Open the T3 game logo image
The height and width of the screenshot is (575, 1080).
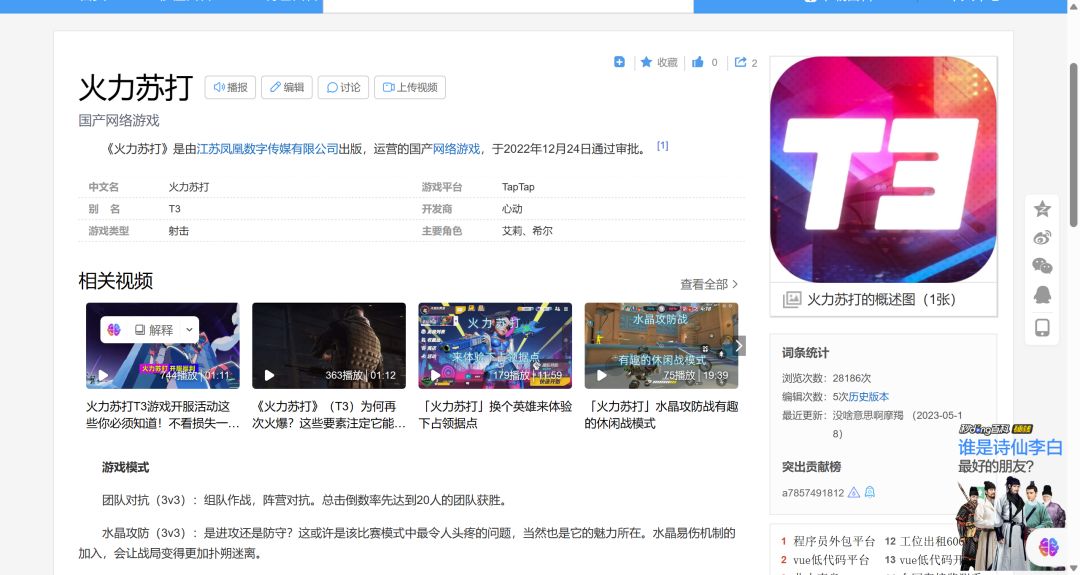(883, 169)
